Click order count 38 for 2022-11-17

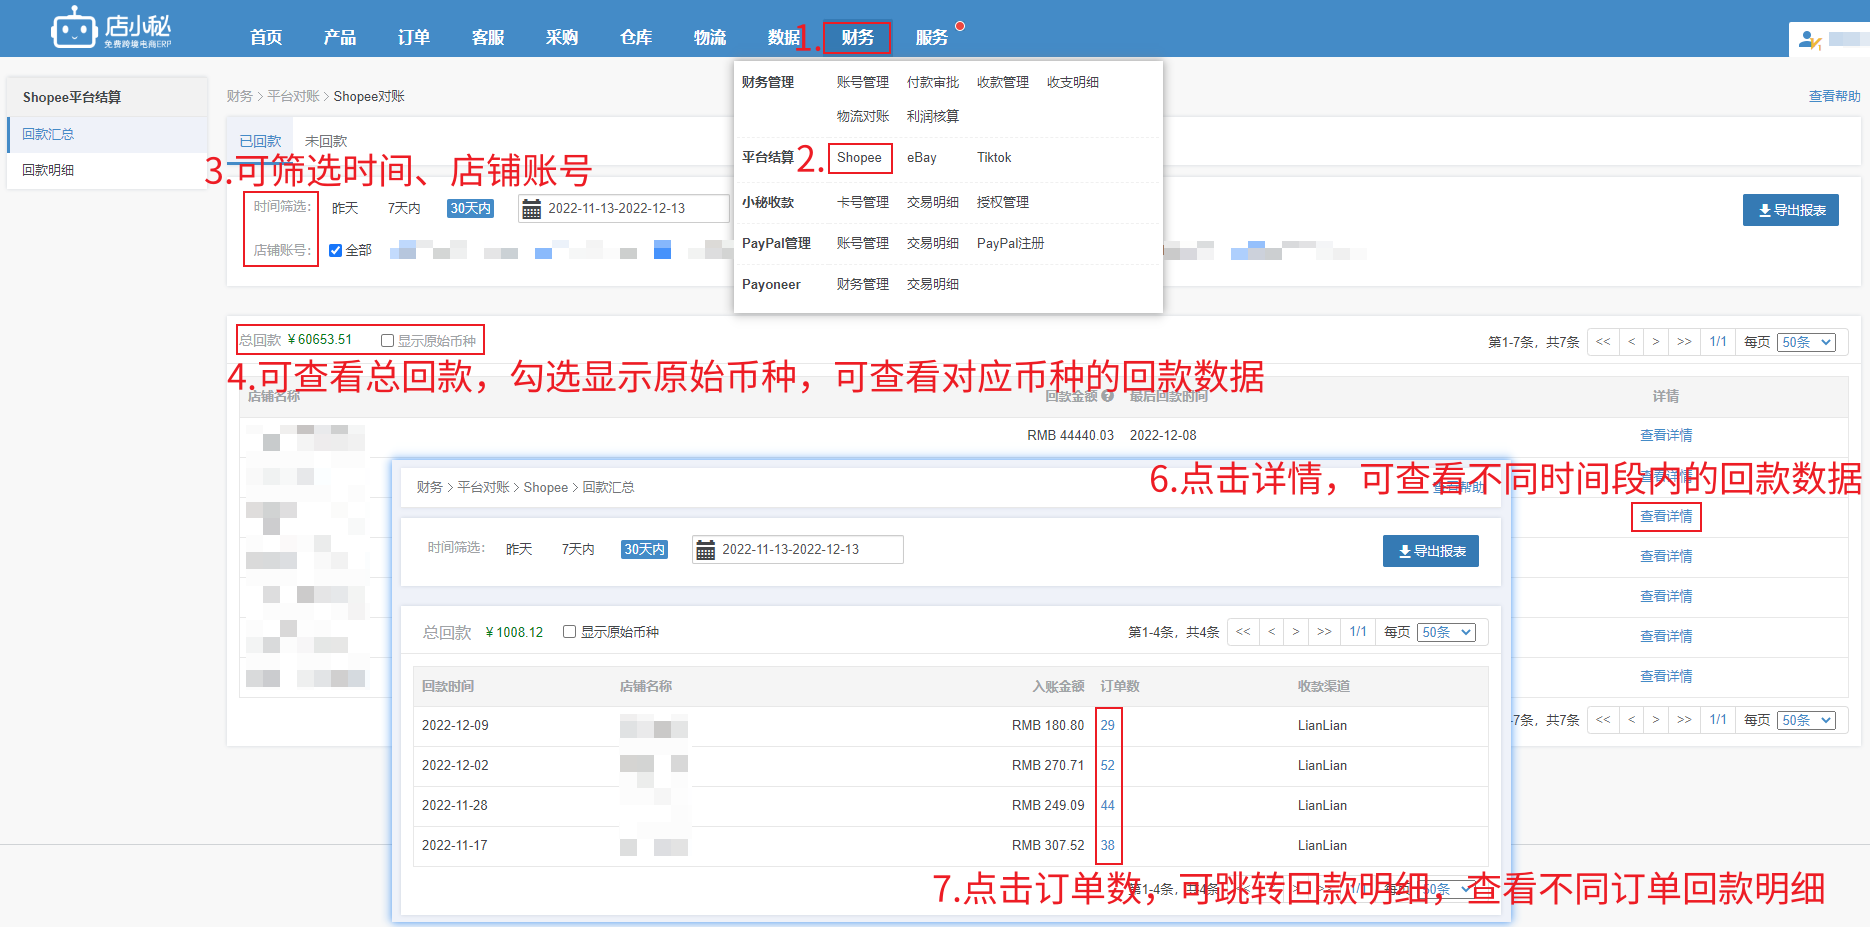click(x=1108, y=845)
